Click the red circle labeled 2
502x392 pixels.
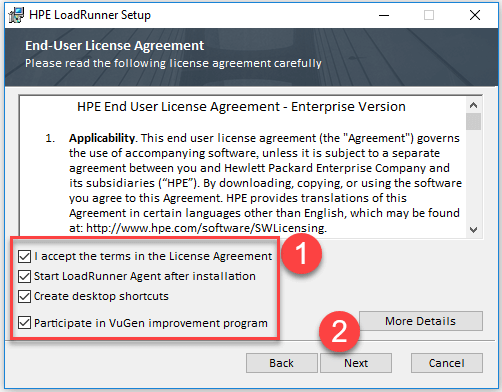[x=339, y=332]
